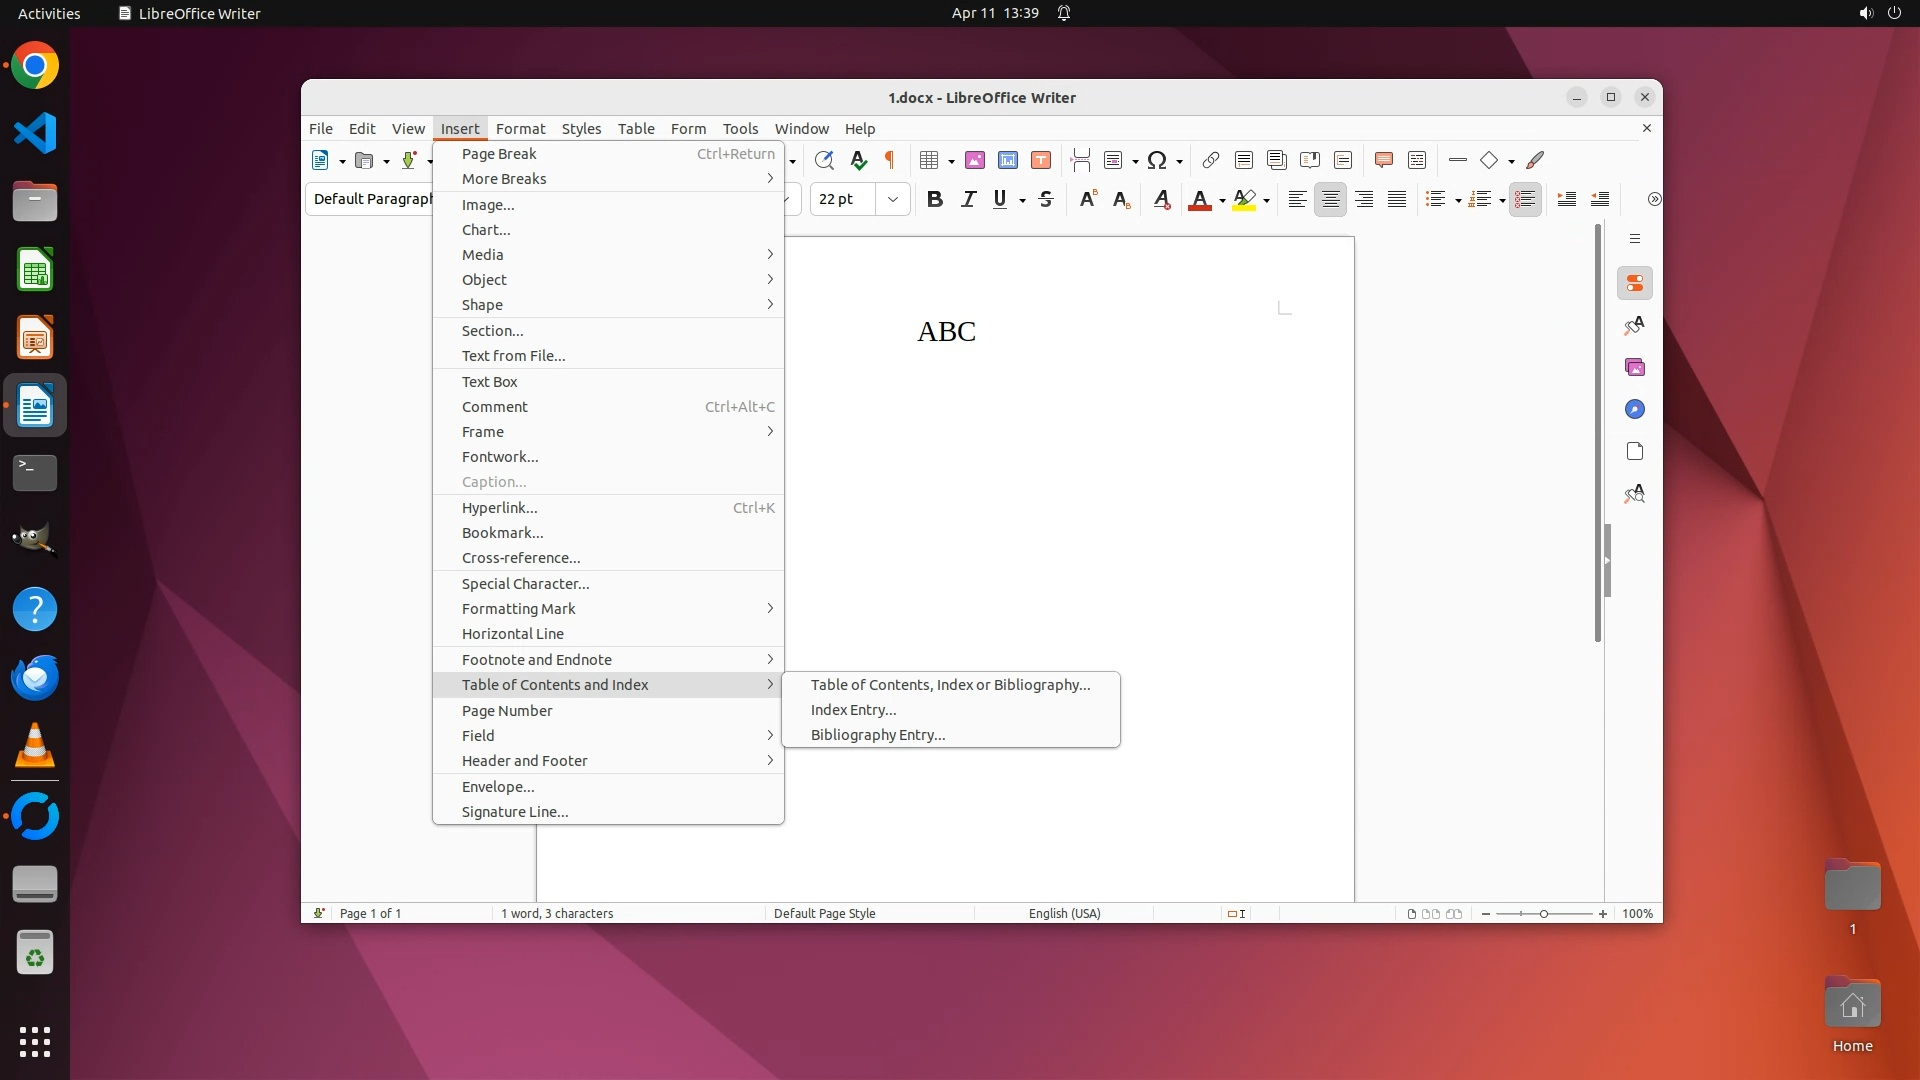1920x1080 pixels.
Task: Open the font size dropdown arrow
Action: coord(893,199)
